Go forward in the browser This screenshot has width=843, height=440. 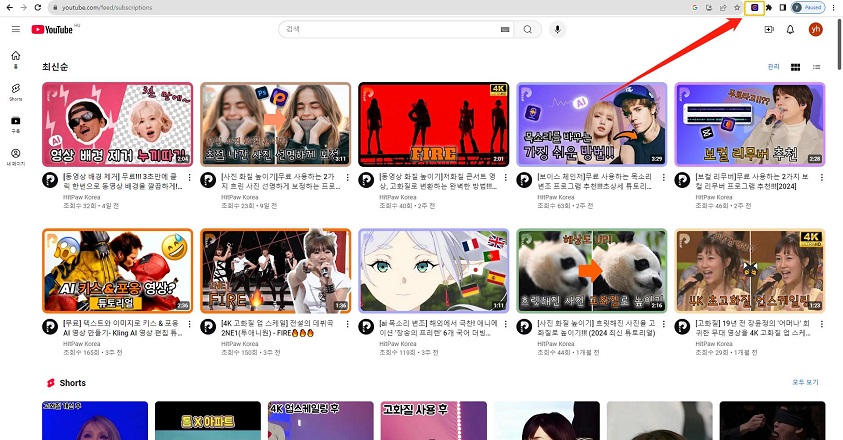24,8
